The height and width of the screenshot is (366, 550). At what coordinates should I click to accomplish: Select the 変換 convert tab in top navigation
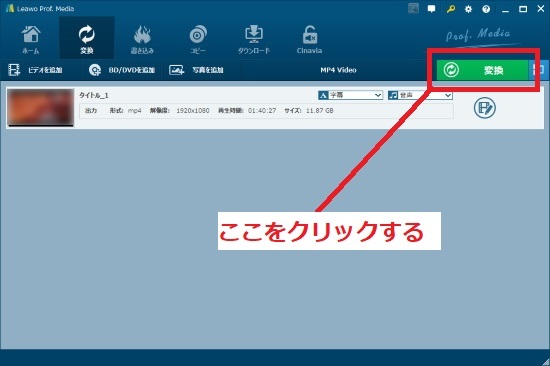87,38
